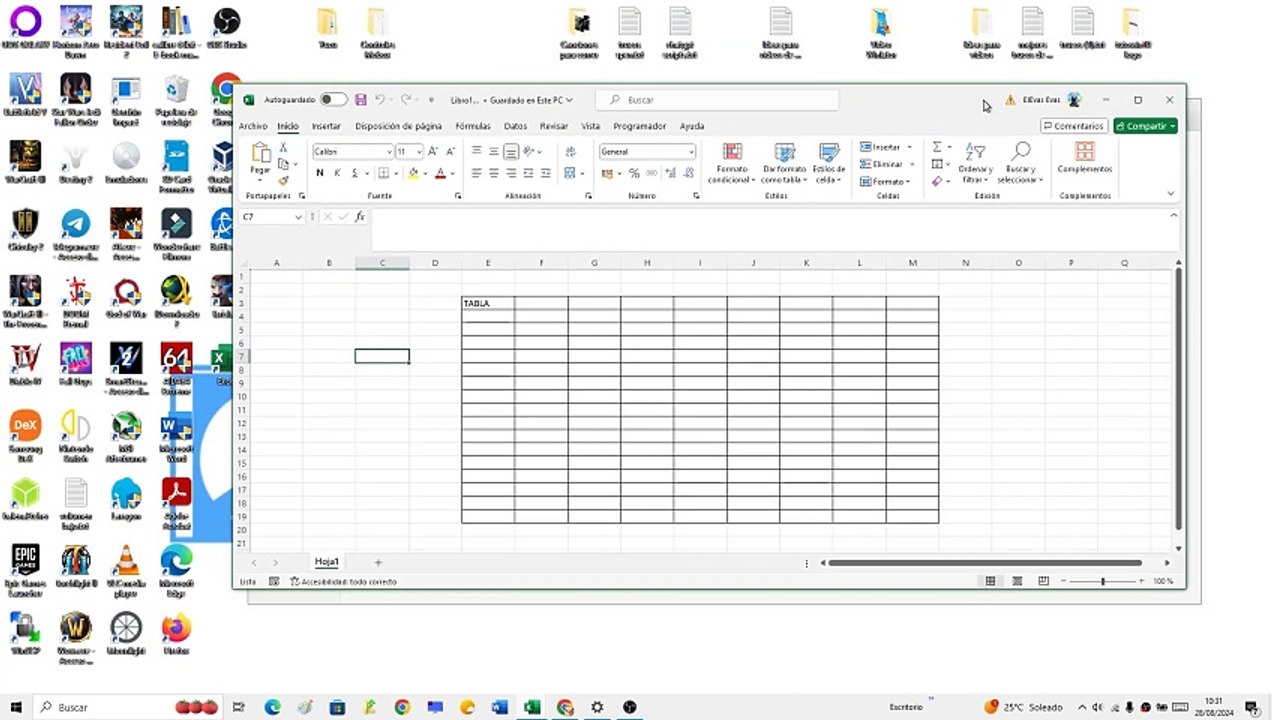Screen dimensions: 1272x720
Task: Toggle bold N formatting
Action: click(x=320, y=173)
